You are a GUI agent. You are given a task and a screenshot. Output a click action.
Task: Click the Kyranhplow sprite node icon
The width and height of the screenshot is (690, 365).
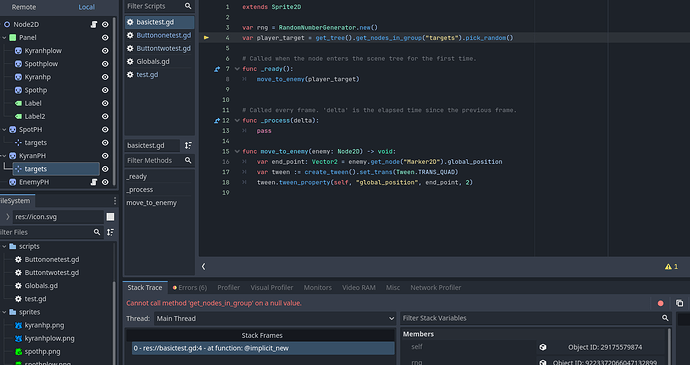tap(18, 51)
